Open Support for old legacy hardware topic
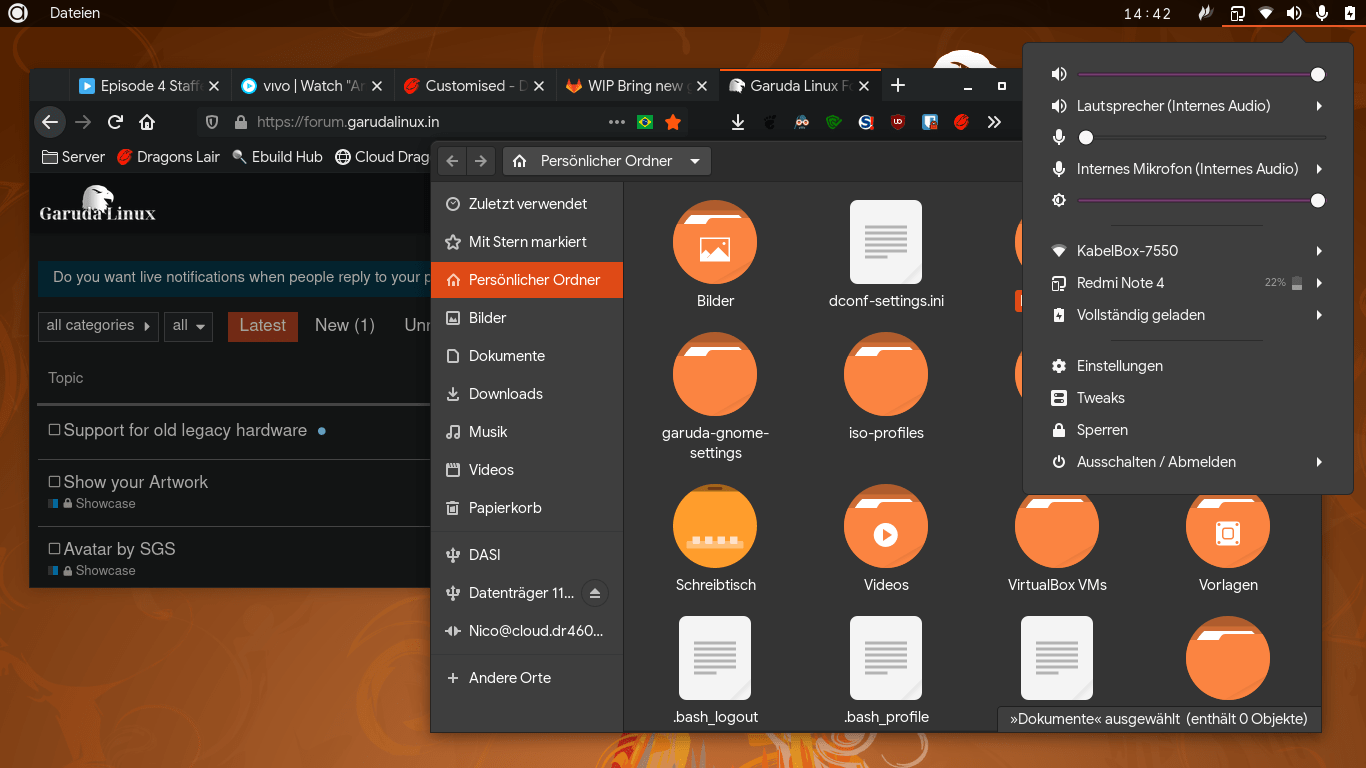1366x768 pixels. (185, 430)
